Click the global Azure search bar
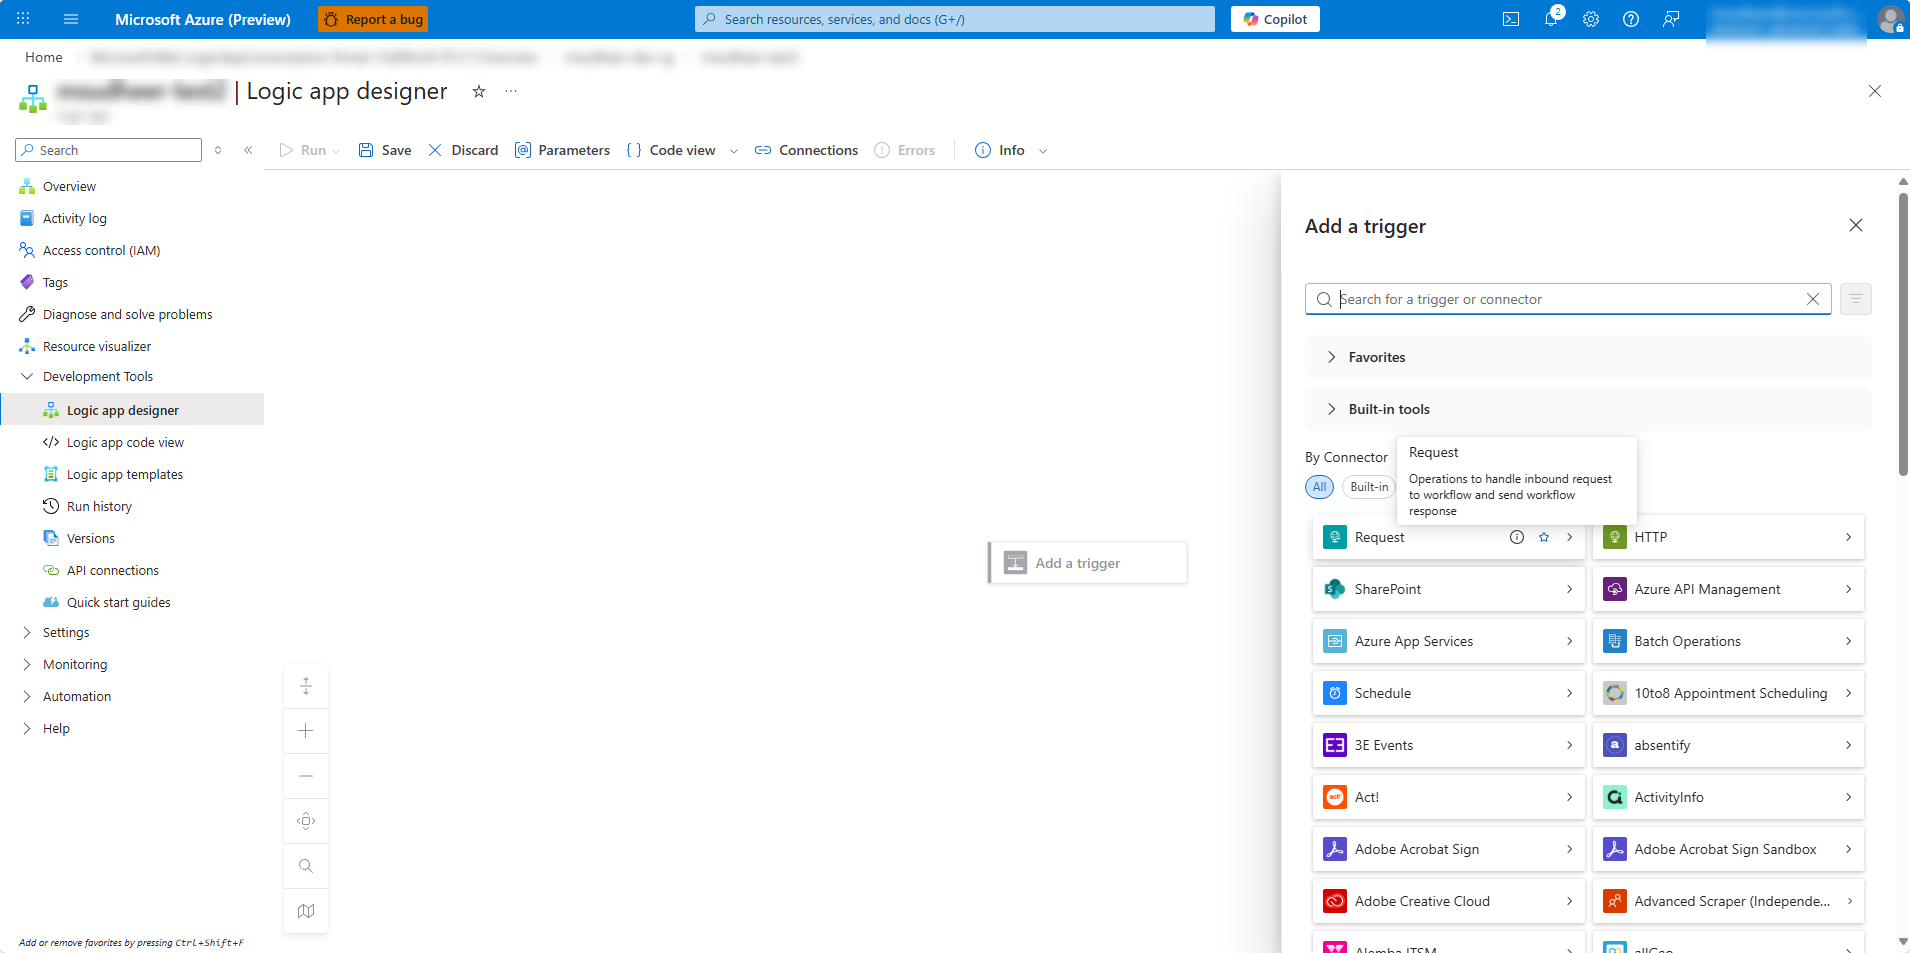This screenshot has height=953, width=1910. [x=955, y=19]
